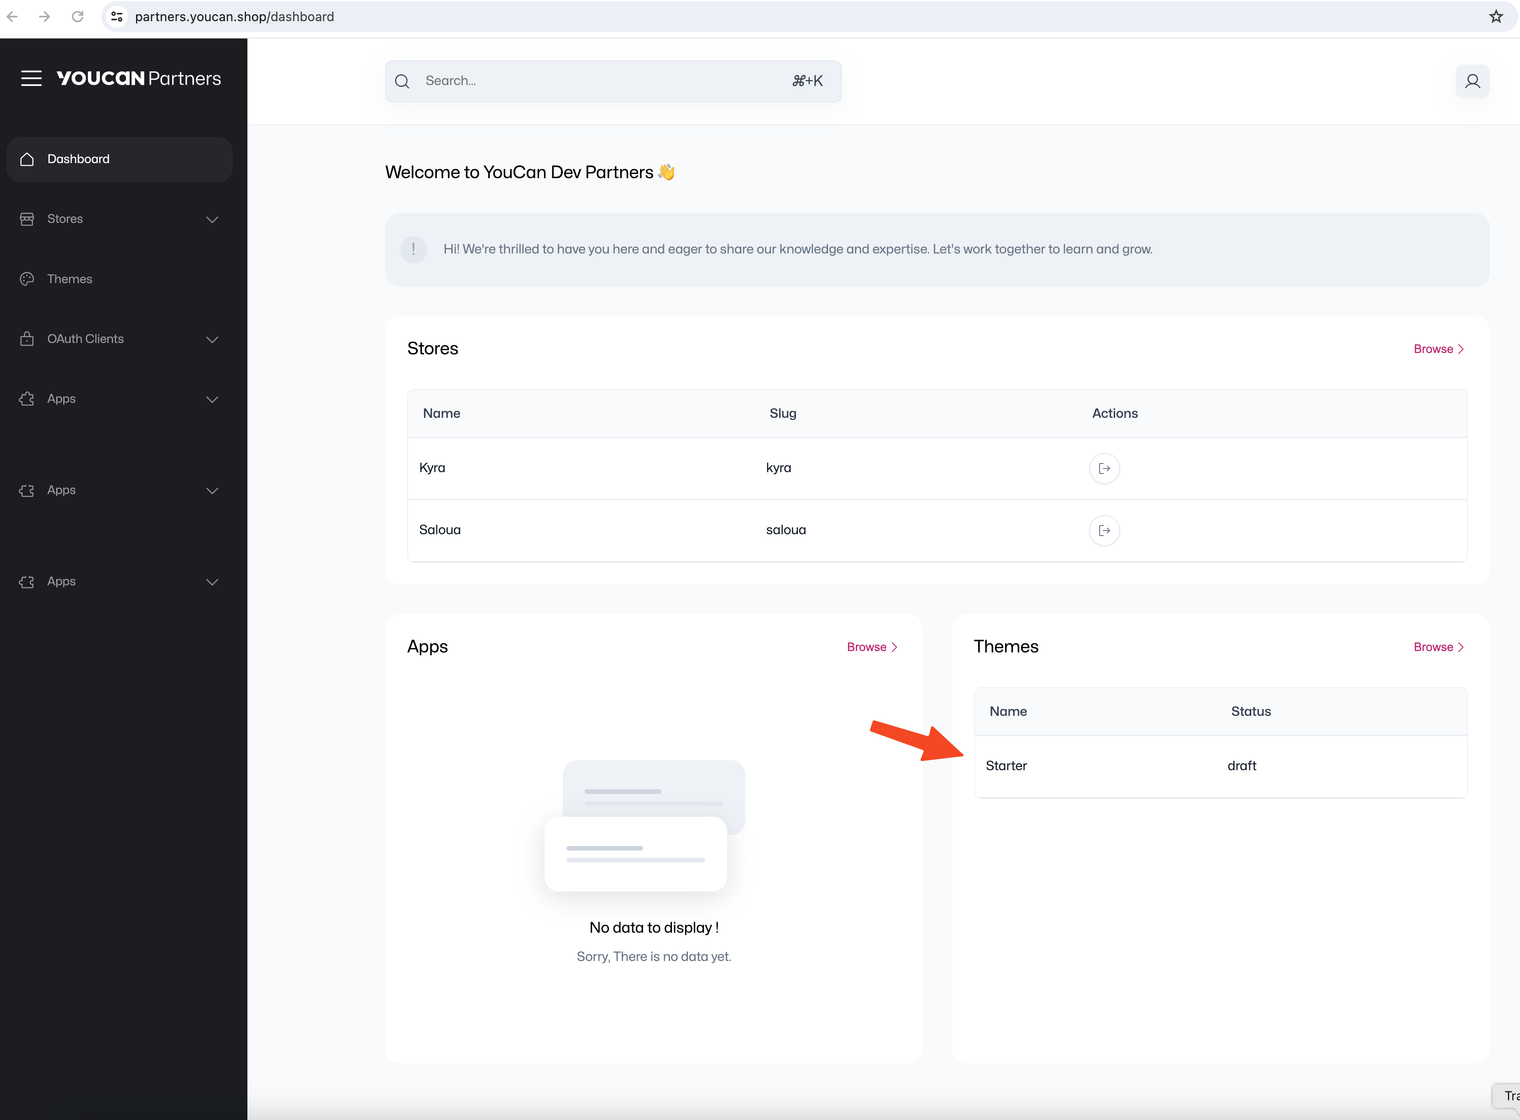Click the YouCan Partners logo
The width and height of the screenshot is (1520, 1120).
point(137,78)
